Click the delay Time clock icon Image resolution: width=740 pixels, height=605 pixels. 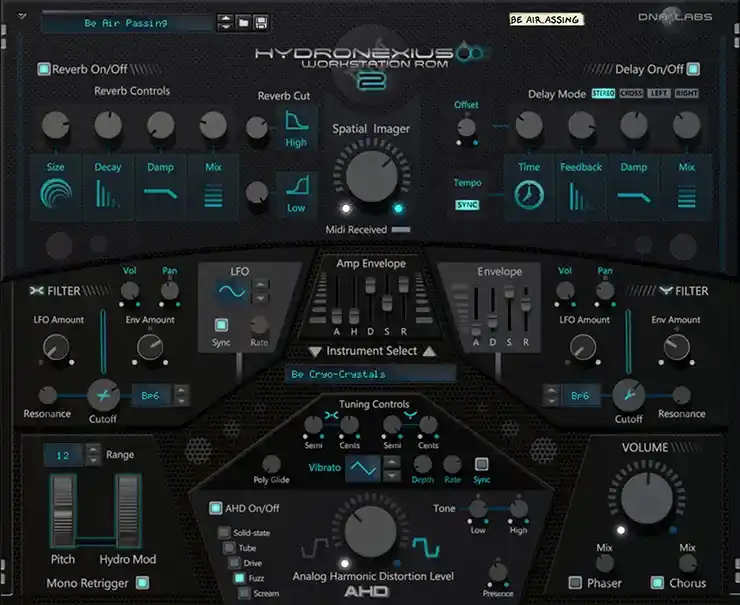tap(529, 194)
